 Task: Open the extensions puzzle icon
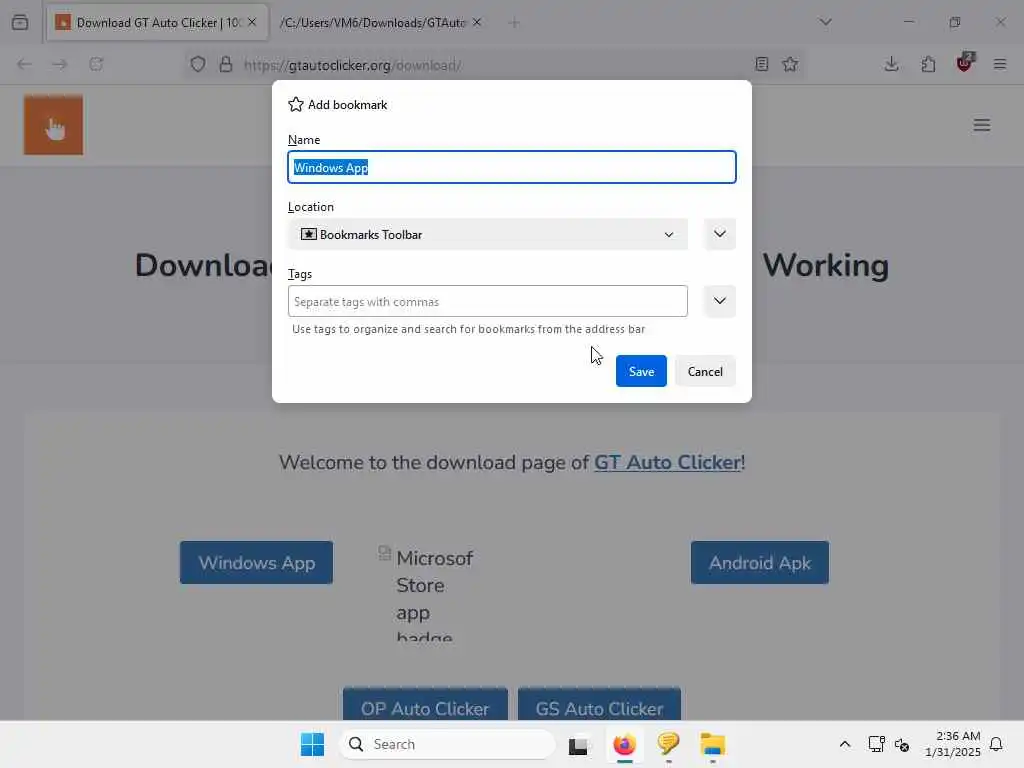point(928,64)
